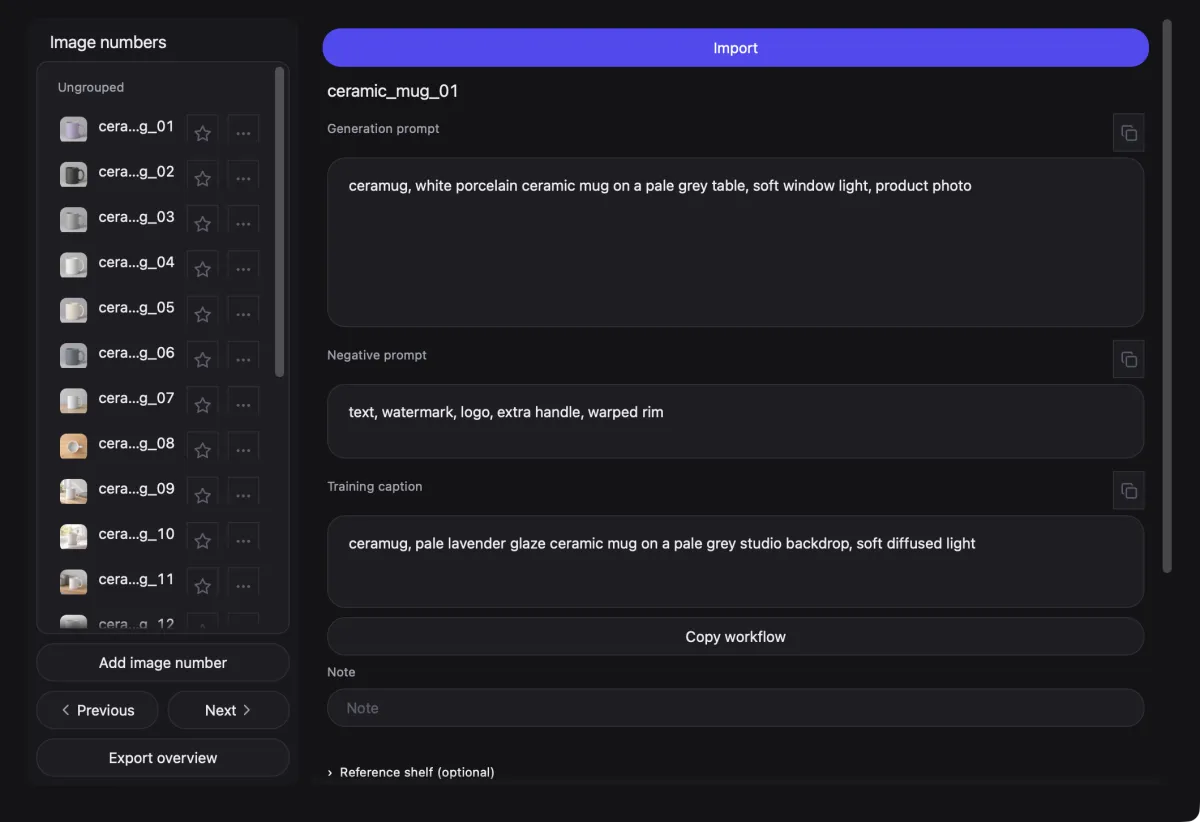
Task: Open the cera...g_09 list row
Action: [159, 491]
